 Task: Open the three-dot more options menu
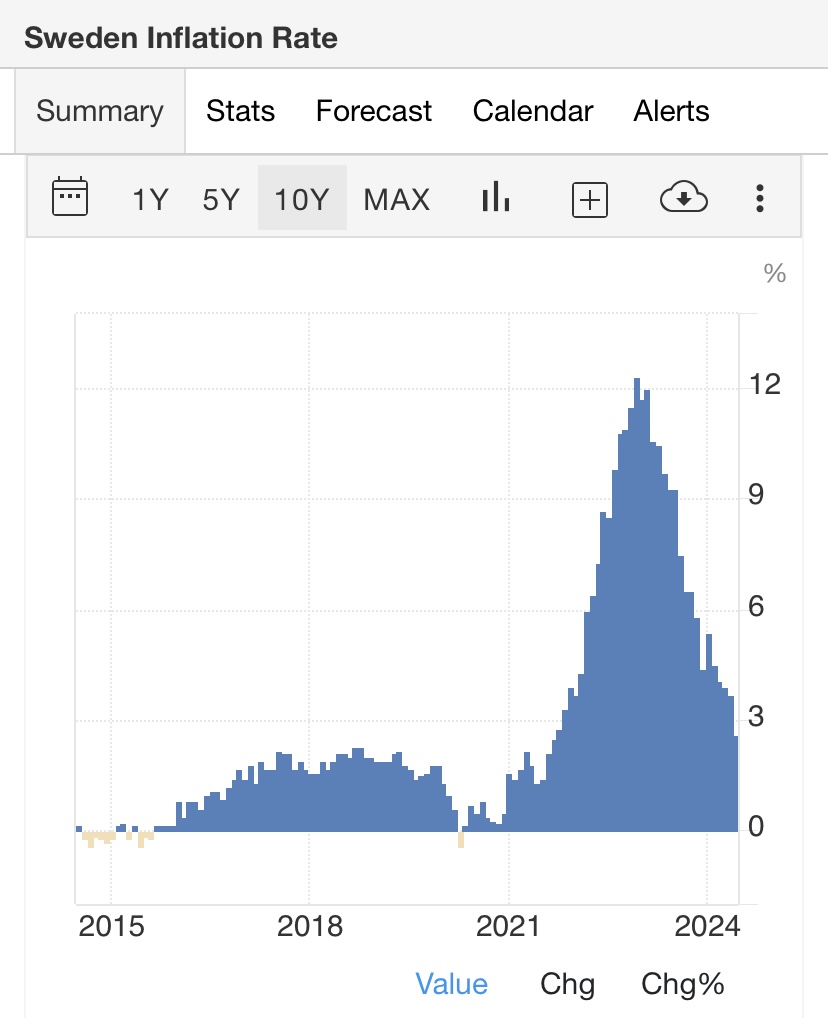760,198
